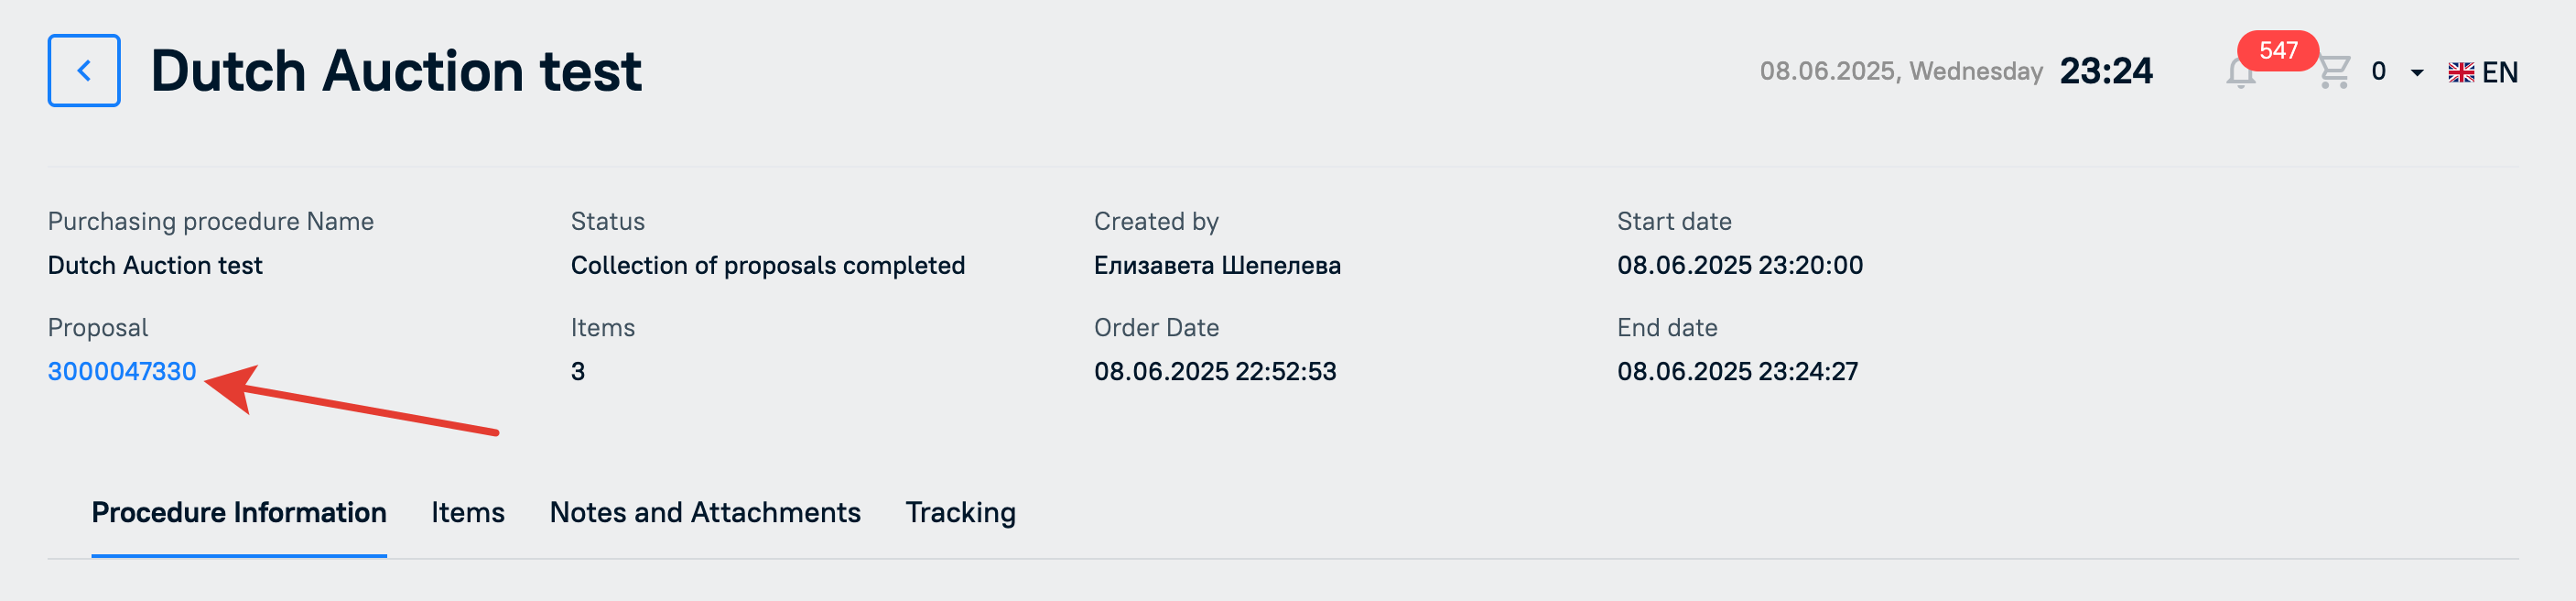The image size is (2576, 601).
Task: Switch to the Procedure Information tab
Action: [239, 512]
